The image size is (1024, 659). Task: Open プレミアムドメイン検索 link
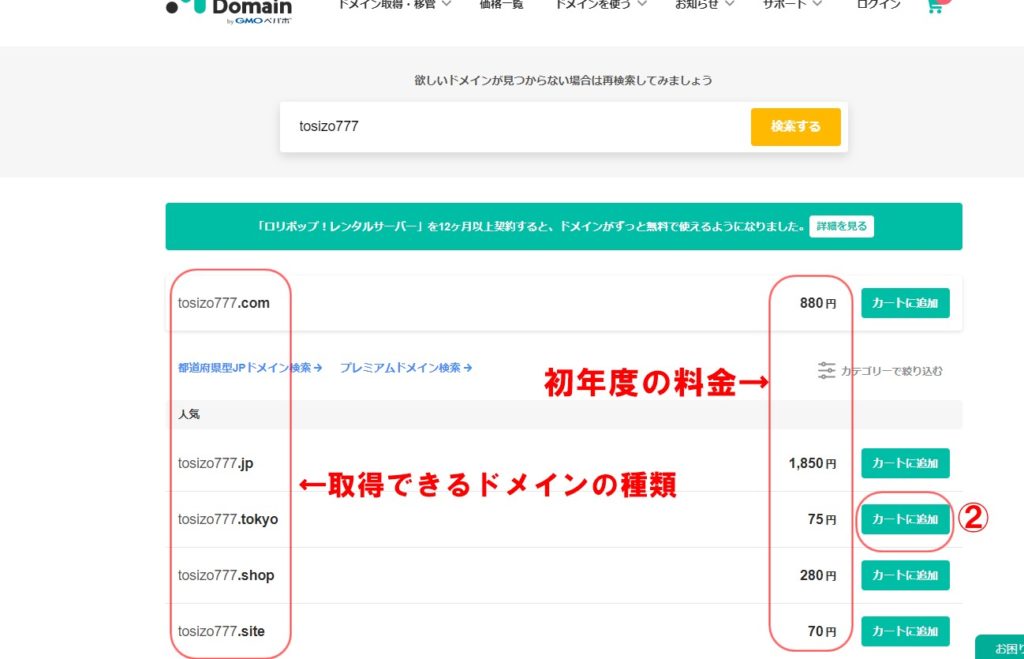click(x=405, y=368)
